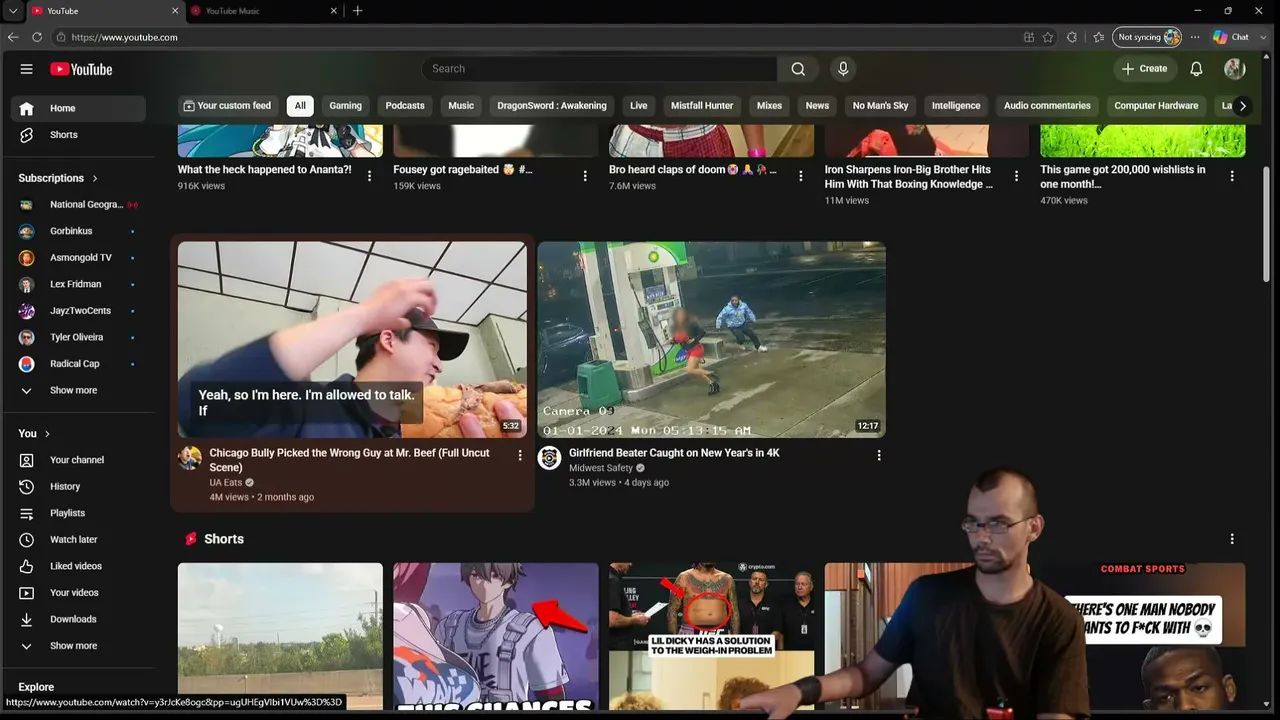Open menu for 'Bro heard claps of doom'
The image size is (1280, 720).
[801, 176]
